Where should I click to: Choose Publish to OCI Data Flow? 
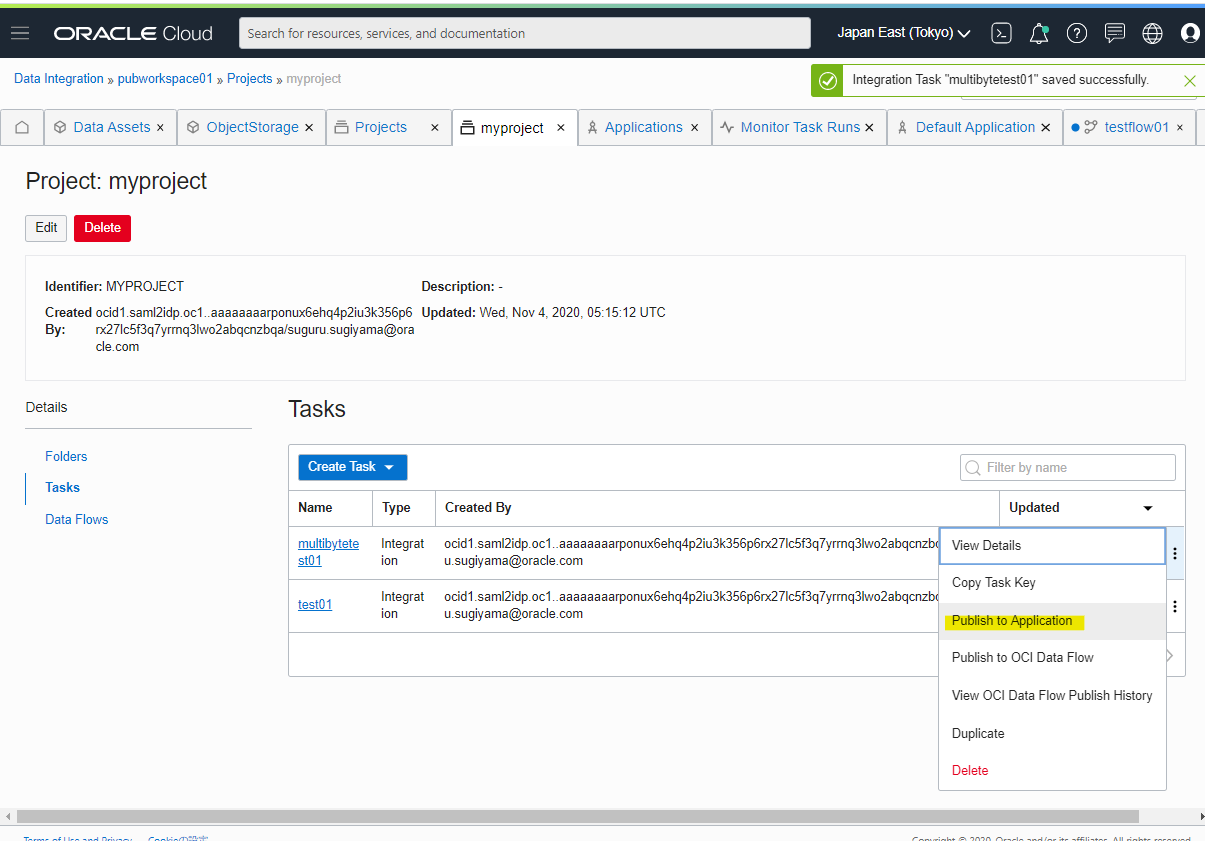point(1052,658)
